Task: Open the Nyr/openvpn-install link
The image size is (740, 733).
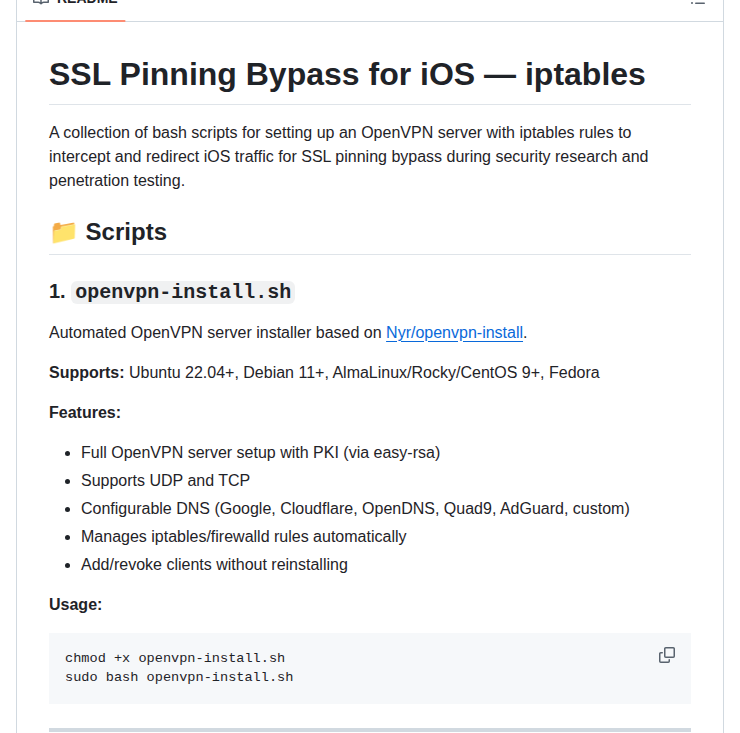Action: point(454,333)
